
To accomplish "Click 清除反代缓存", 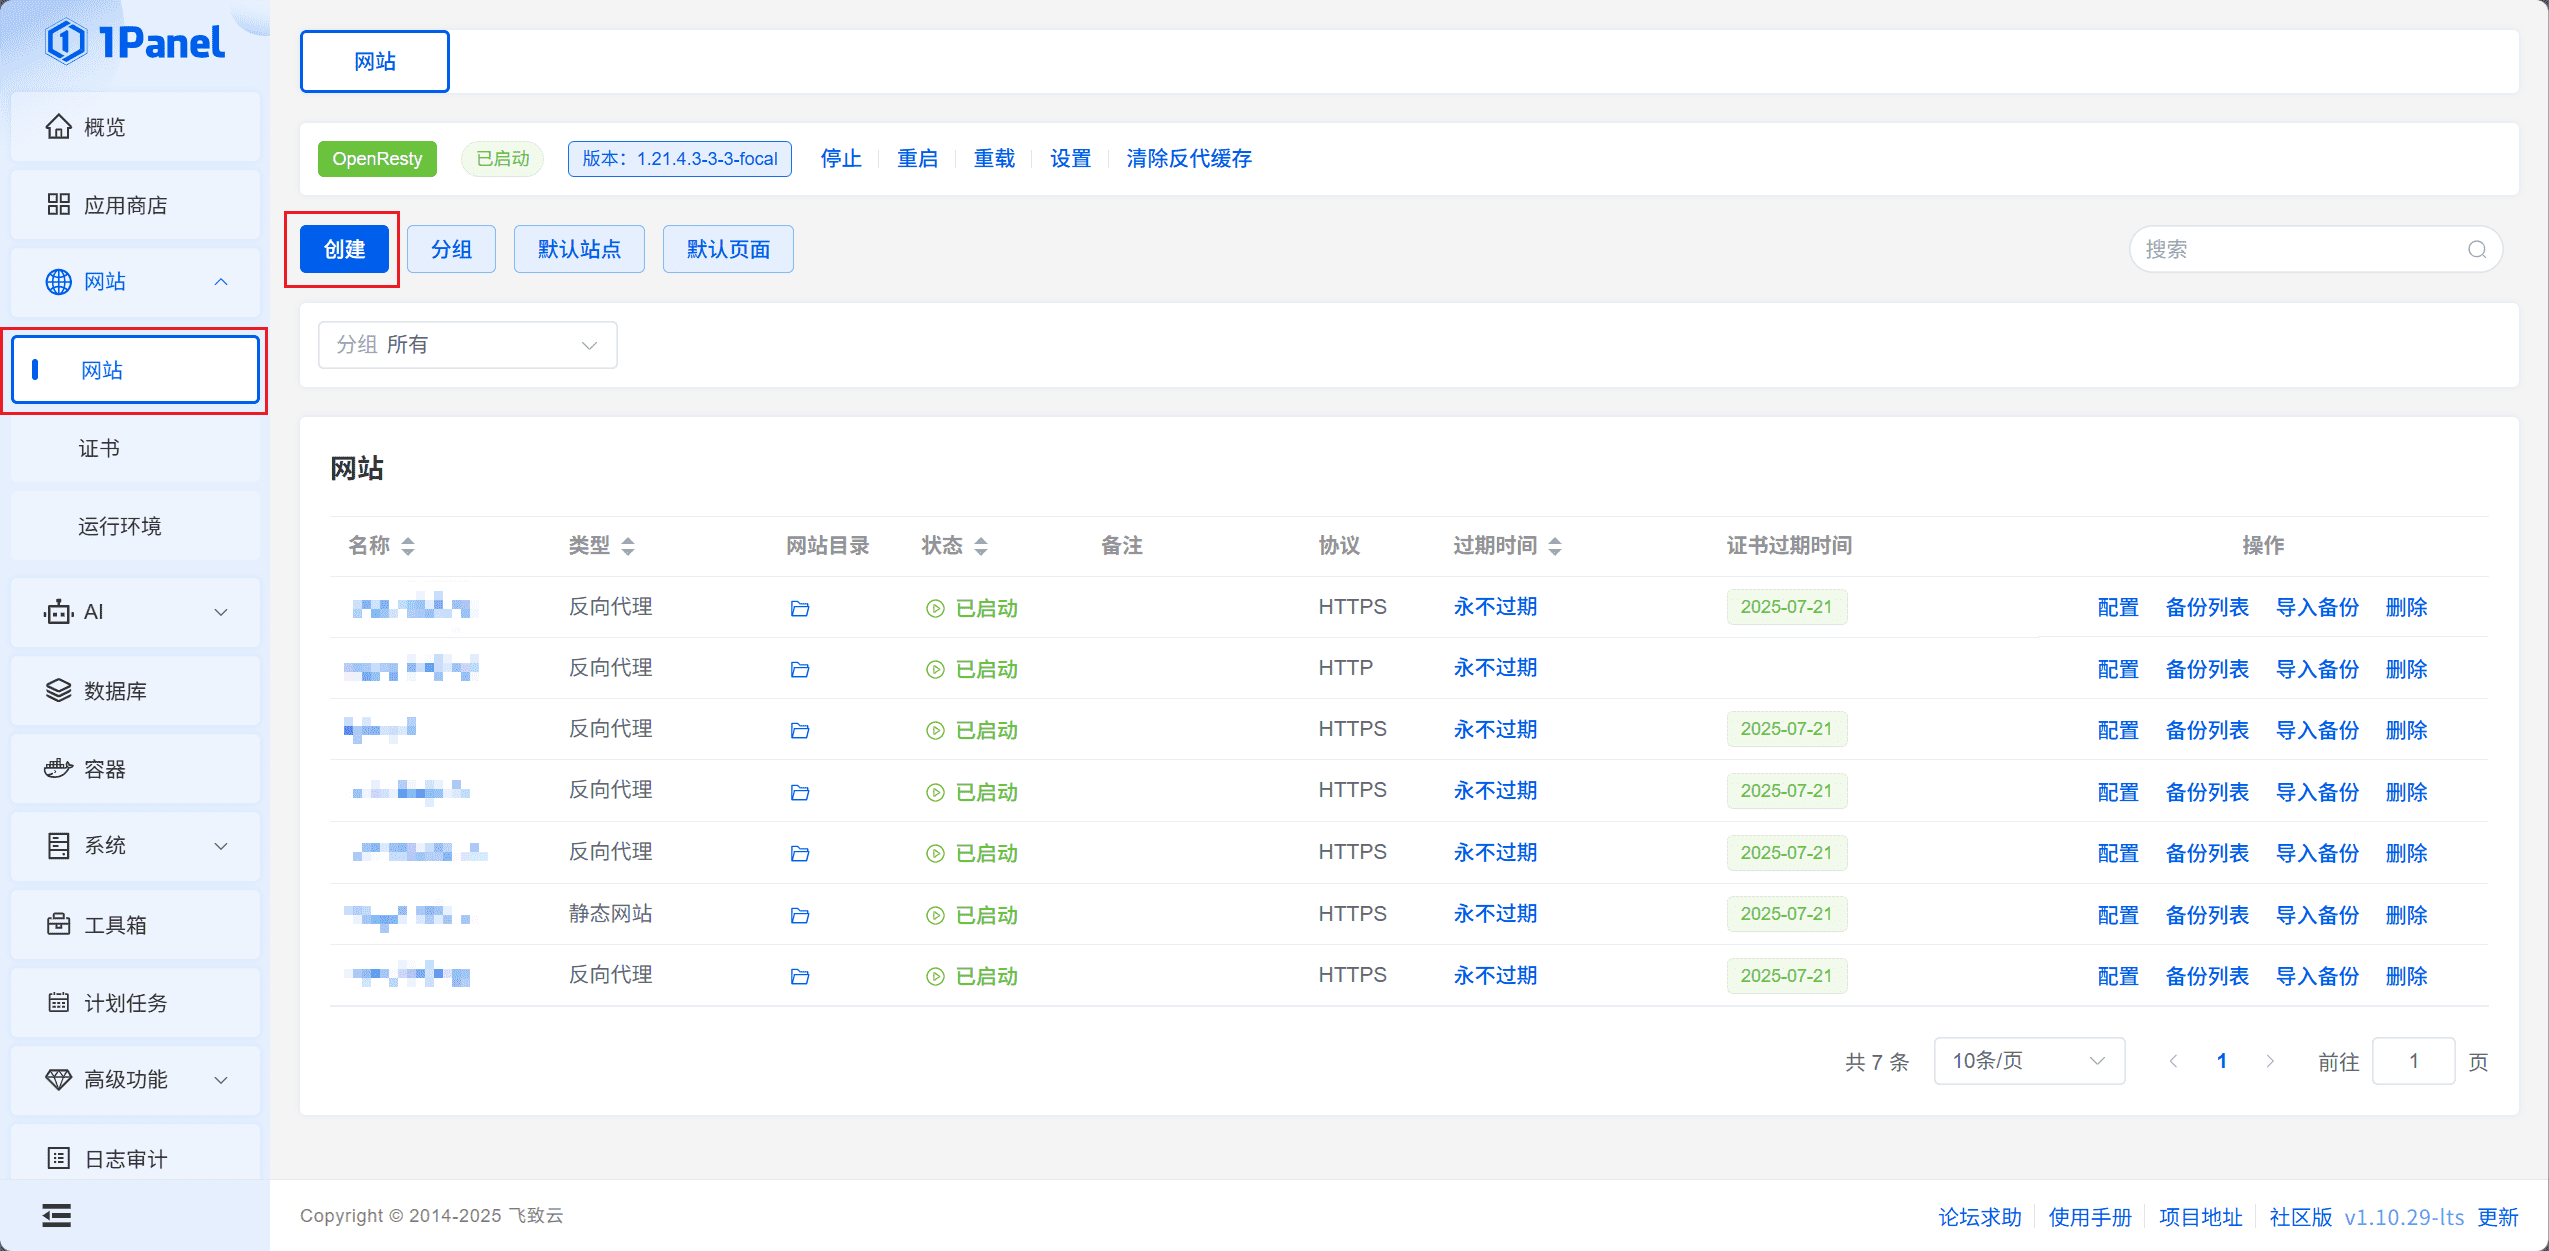I will (1189, 159).
